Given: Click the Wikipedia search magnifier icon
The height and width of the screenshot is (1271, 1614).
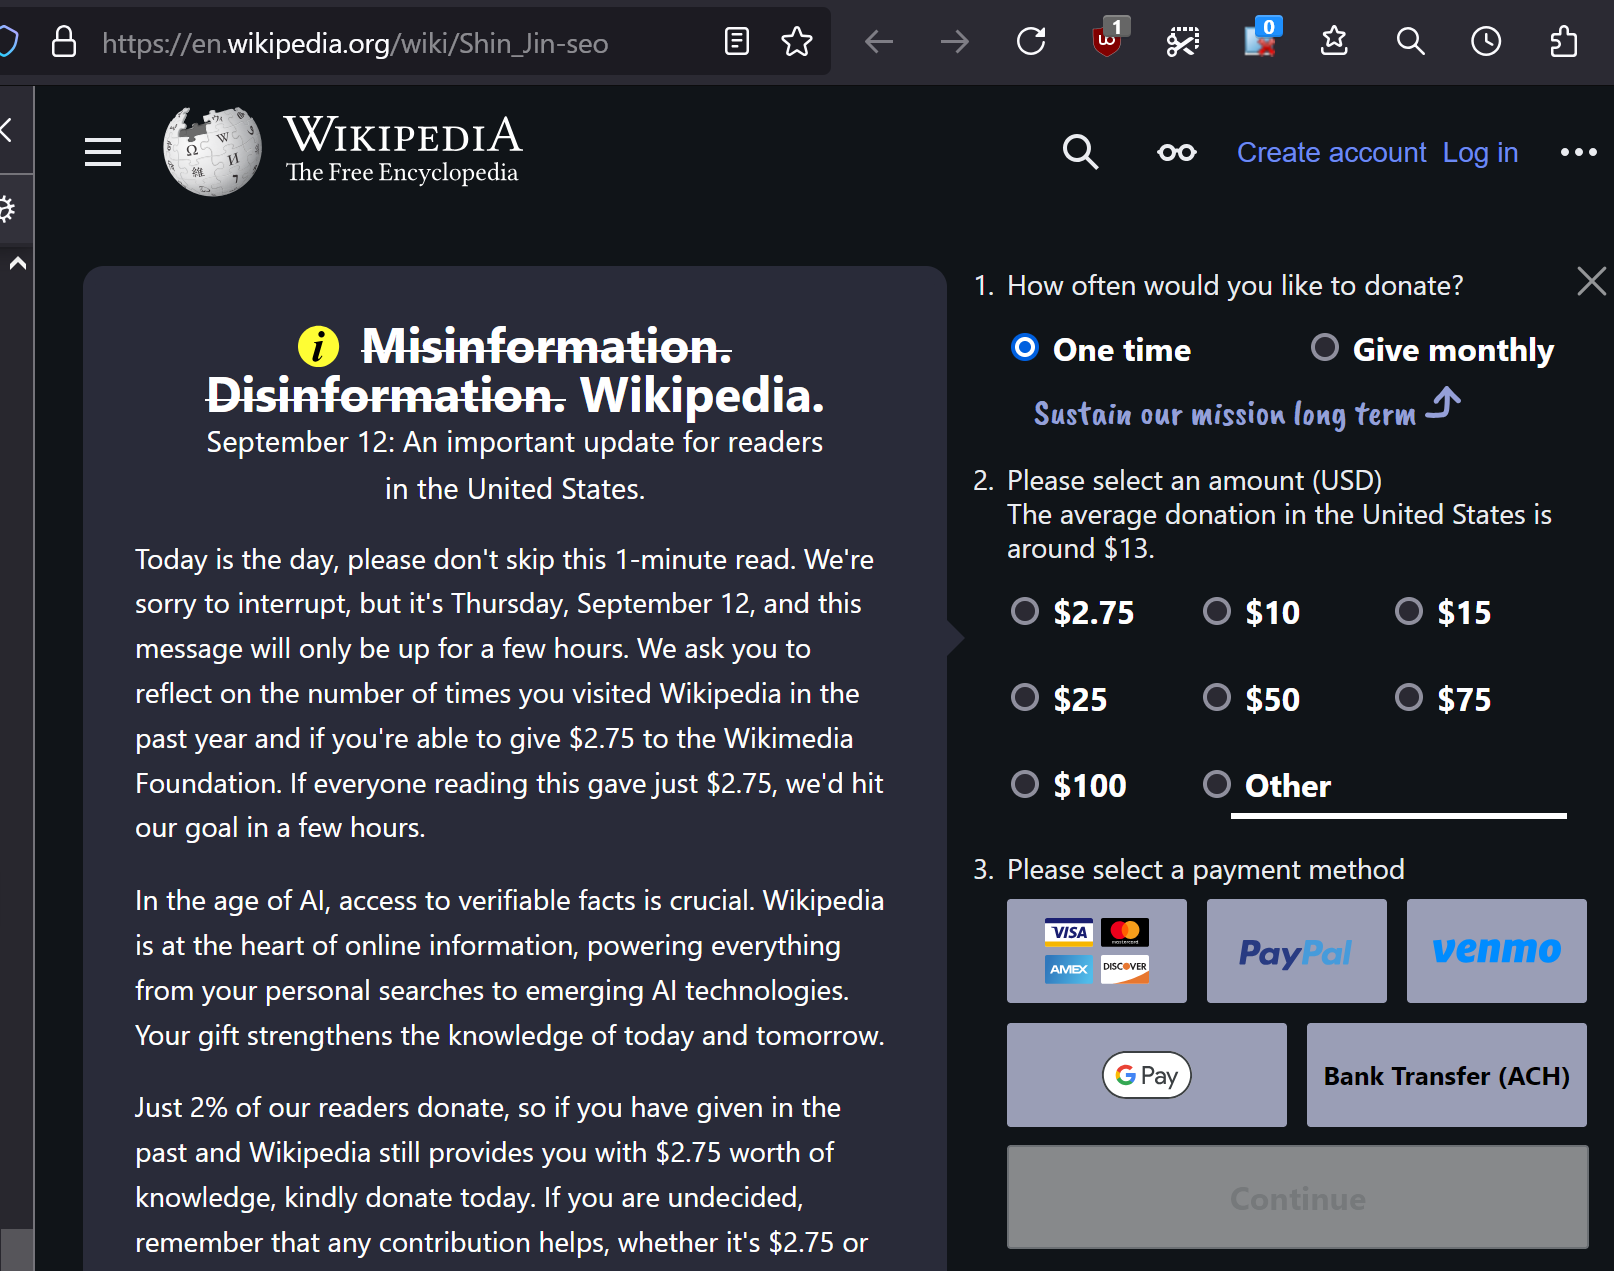Looking at the screenshot, I should point(1080,152).
